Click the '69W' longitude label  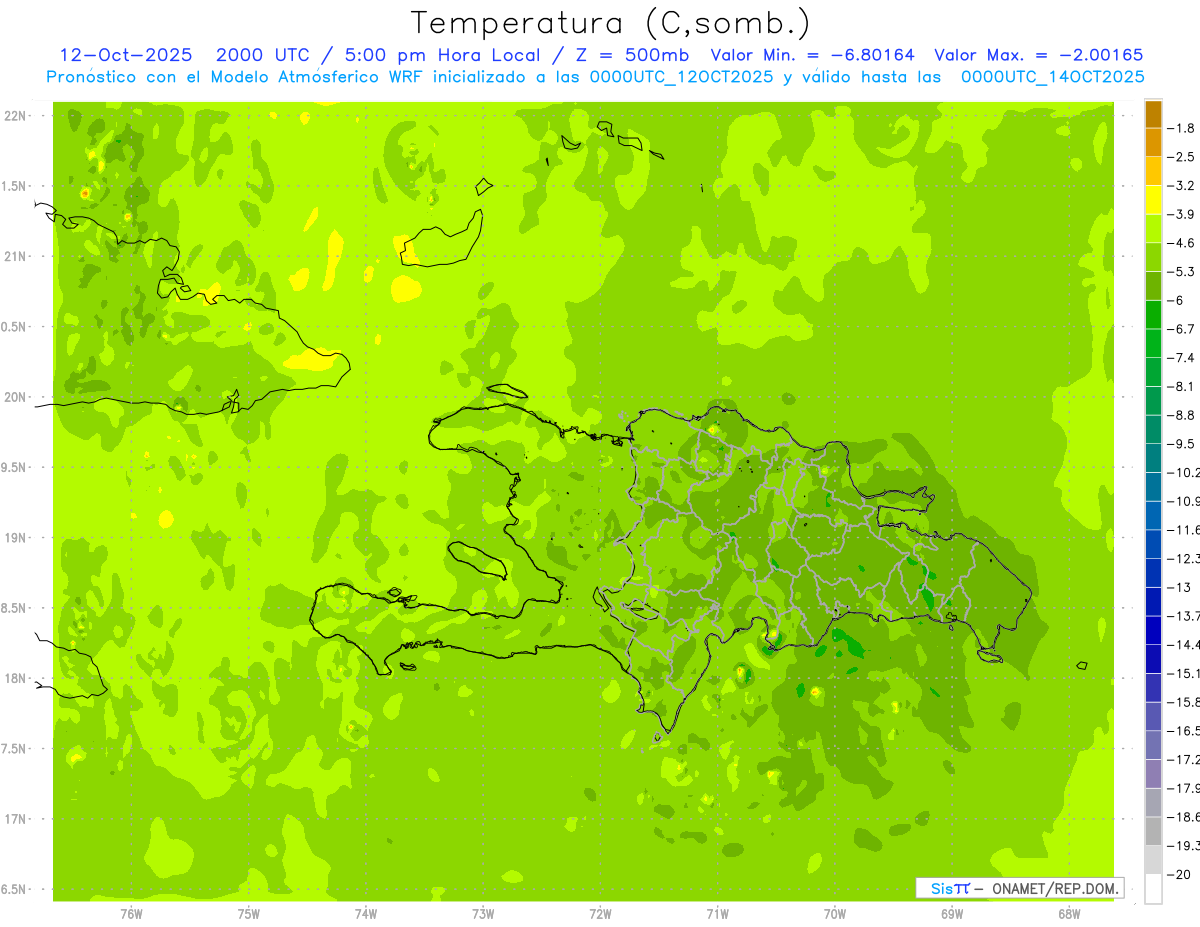pyautogui.click(x=951, y=913)
